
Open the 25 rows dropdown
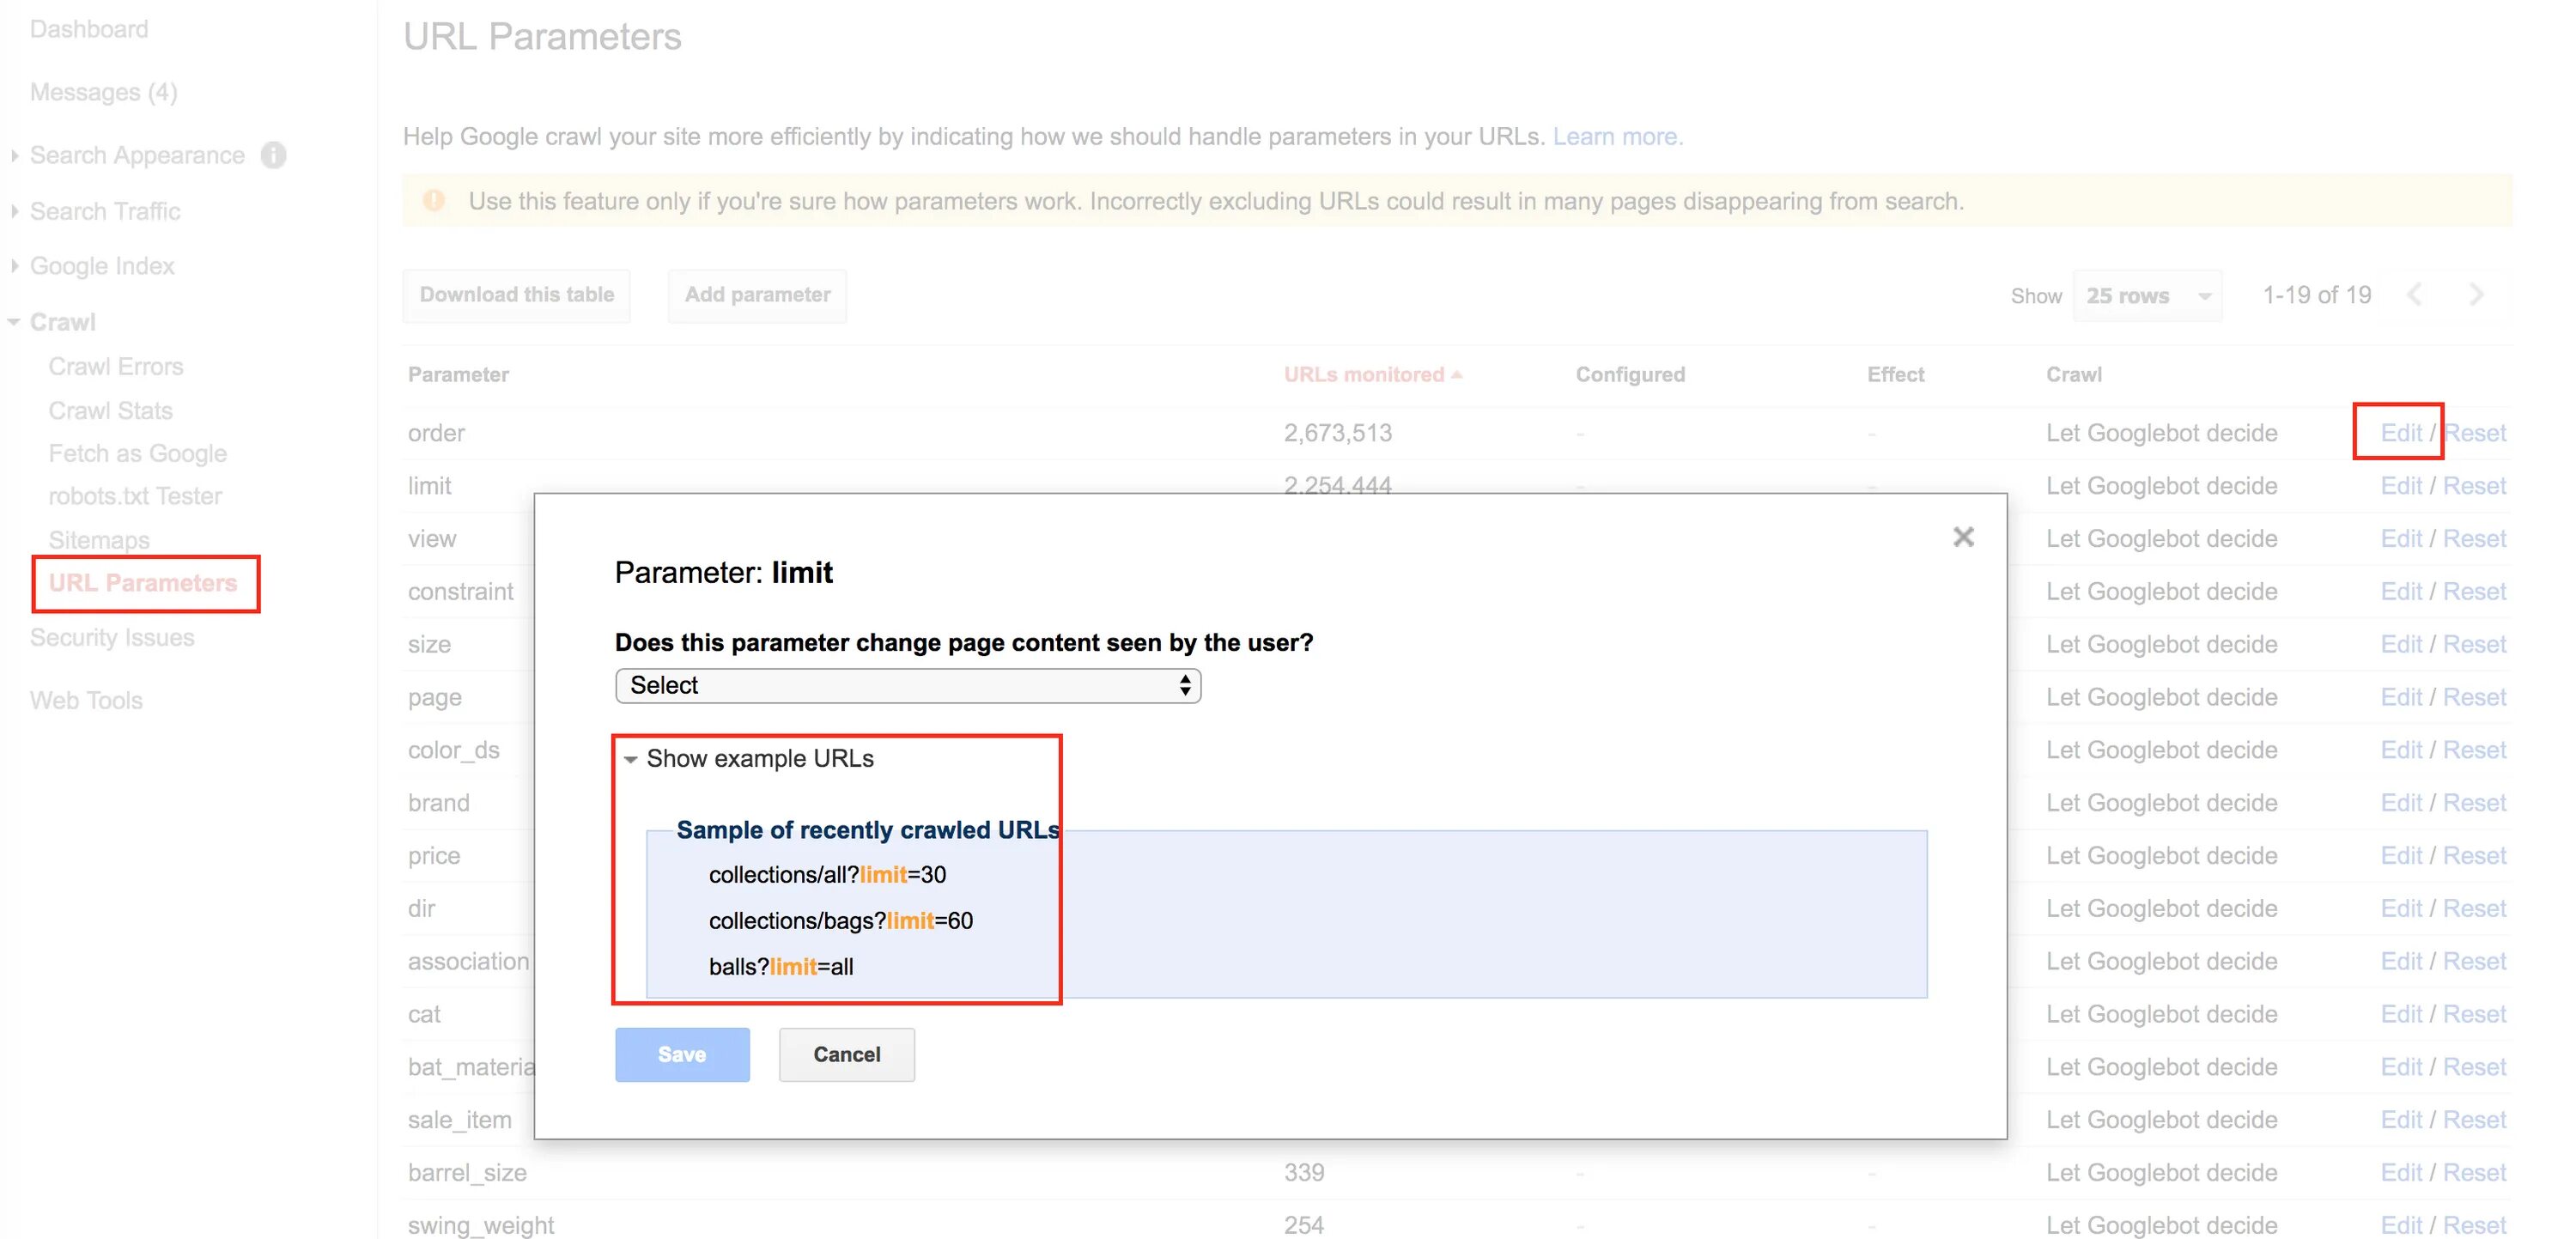point(2147,296)
